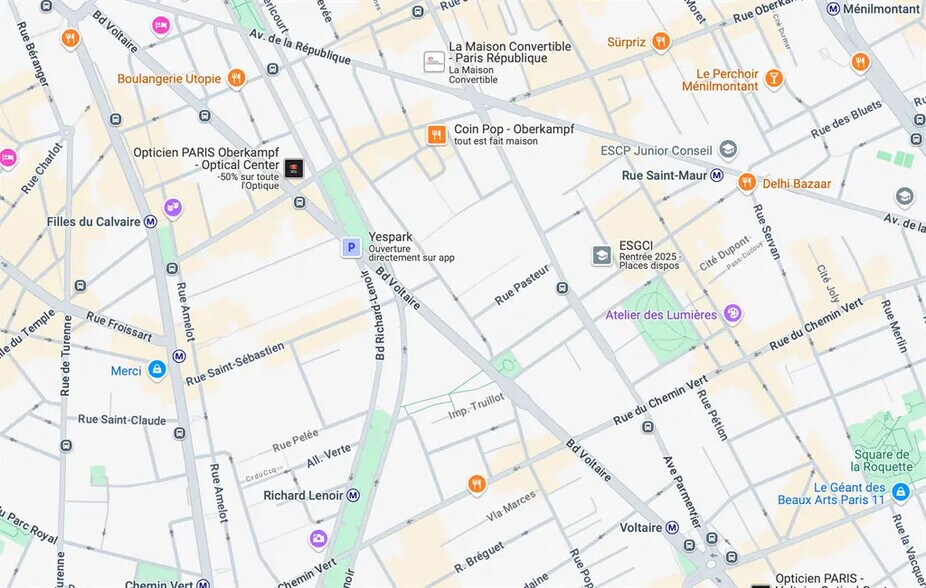Click the Square de la Roquette label
Image resolution: width=926 pixels, height=588 pixels.
pos(882,460)
